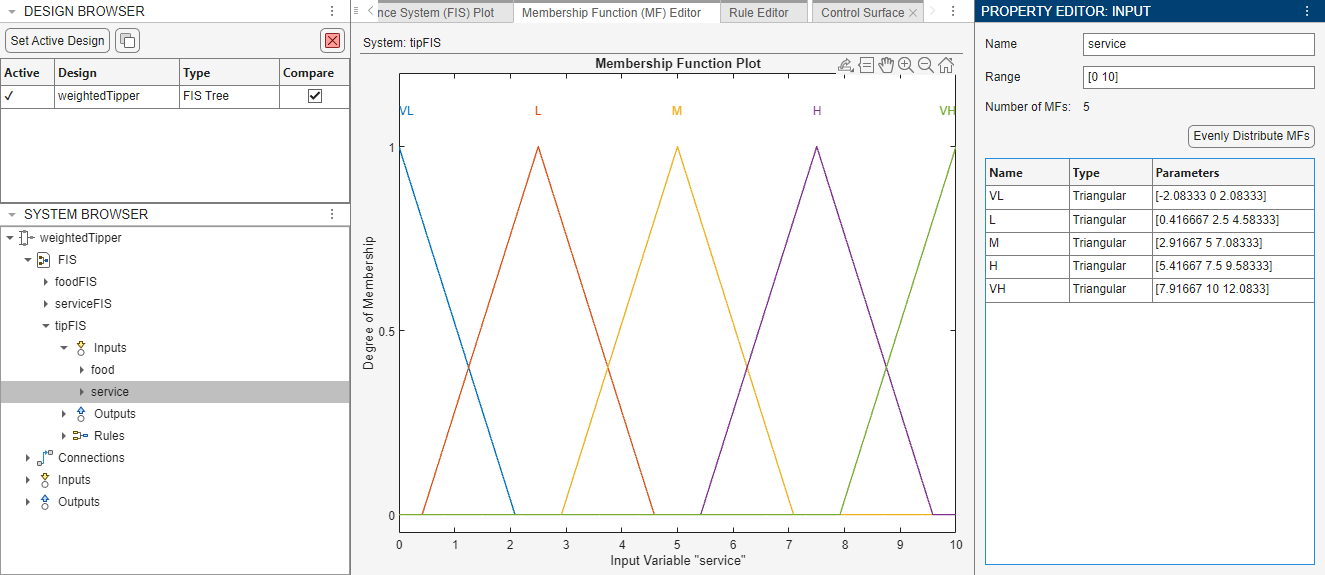
Task: Open Design Browser three-dot options menu
Action: click(333, 11)
